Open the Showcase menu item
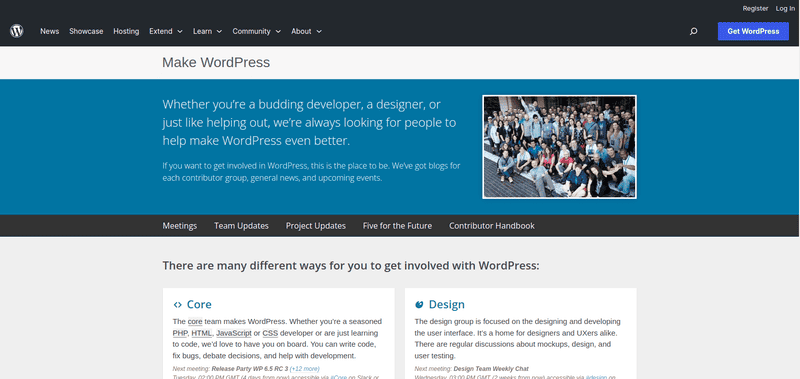Viewport: 800px width, 379px height. 86,31
